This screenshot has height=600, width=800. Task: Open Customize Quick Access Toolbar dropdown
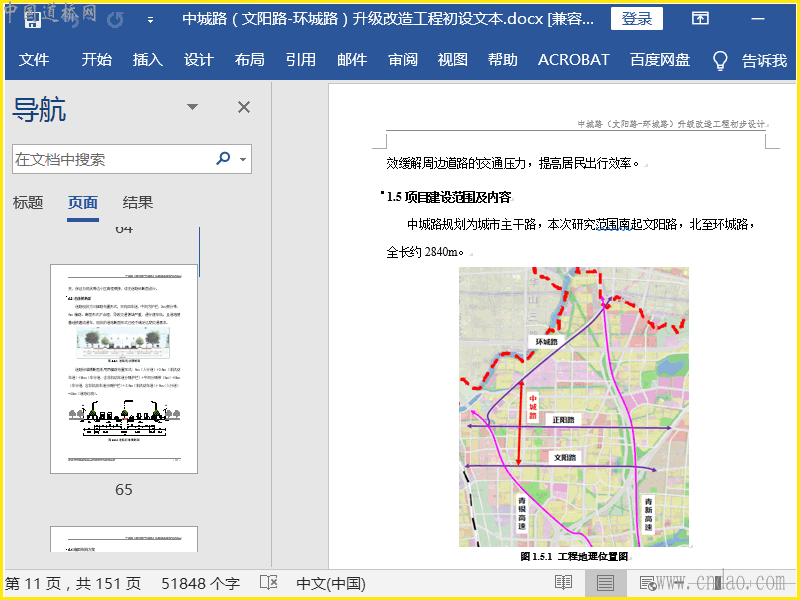pyautogui.click(x=151, y=20)
